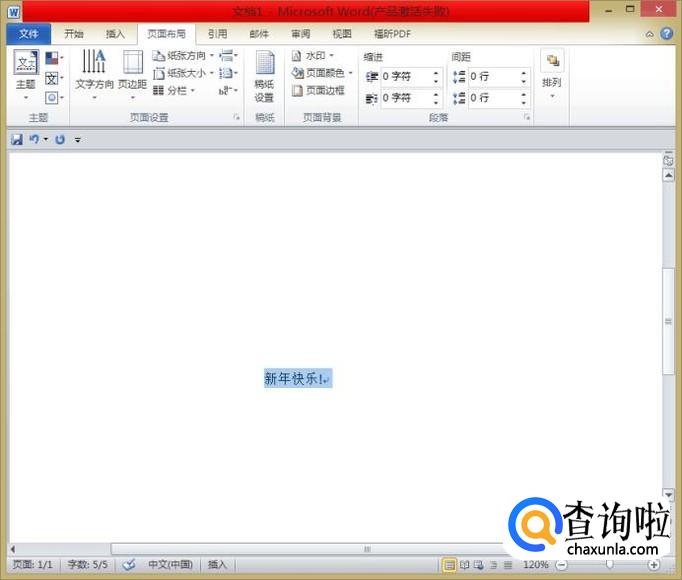This screenshot has width=682, height=580.
Task: Open theme fonts dropdown
Action: 54,78
